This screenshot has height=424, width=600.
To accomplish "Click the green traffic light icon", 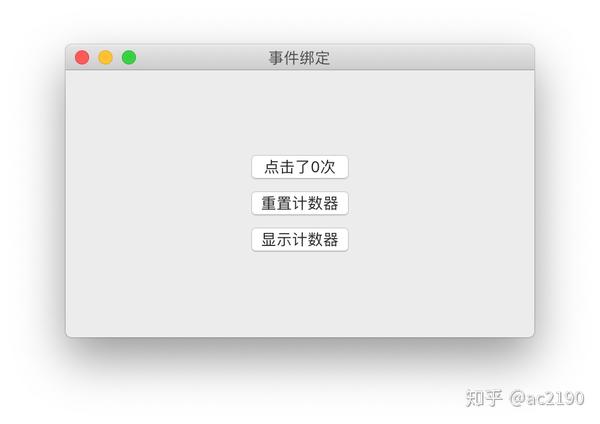I will click(129, 57).
